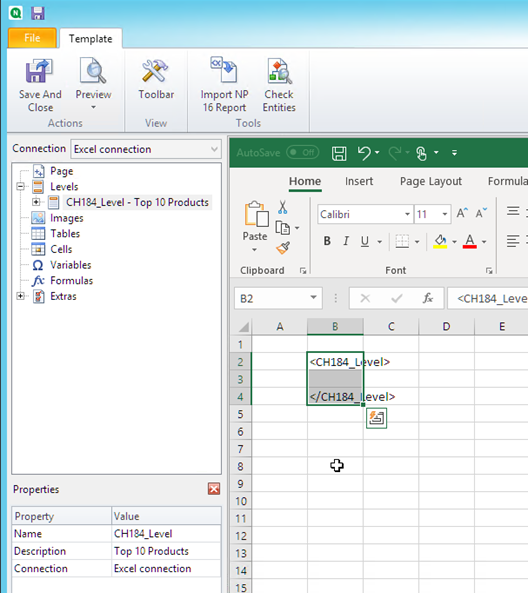Toggle AutoSave switch

[303, 152]
